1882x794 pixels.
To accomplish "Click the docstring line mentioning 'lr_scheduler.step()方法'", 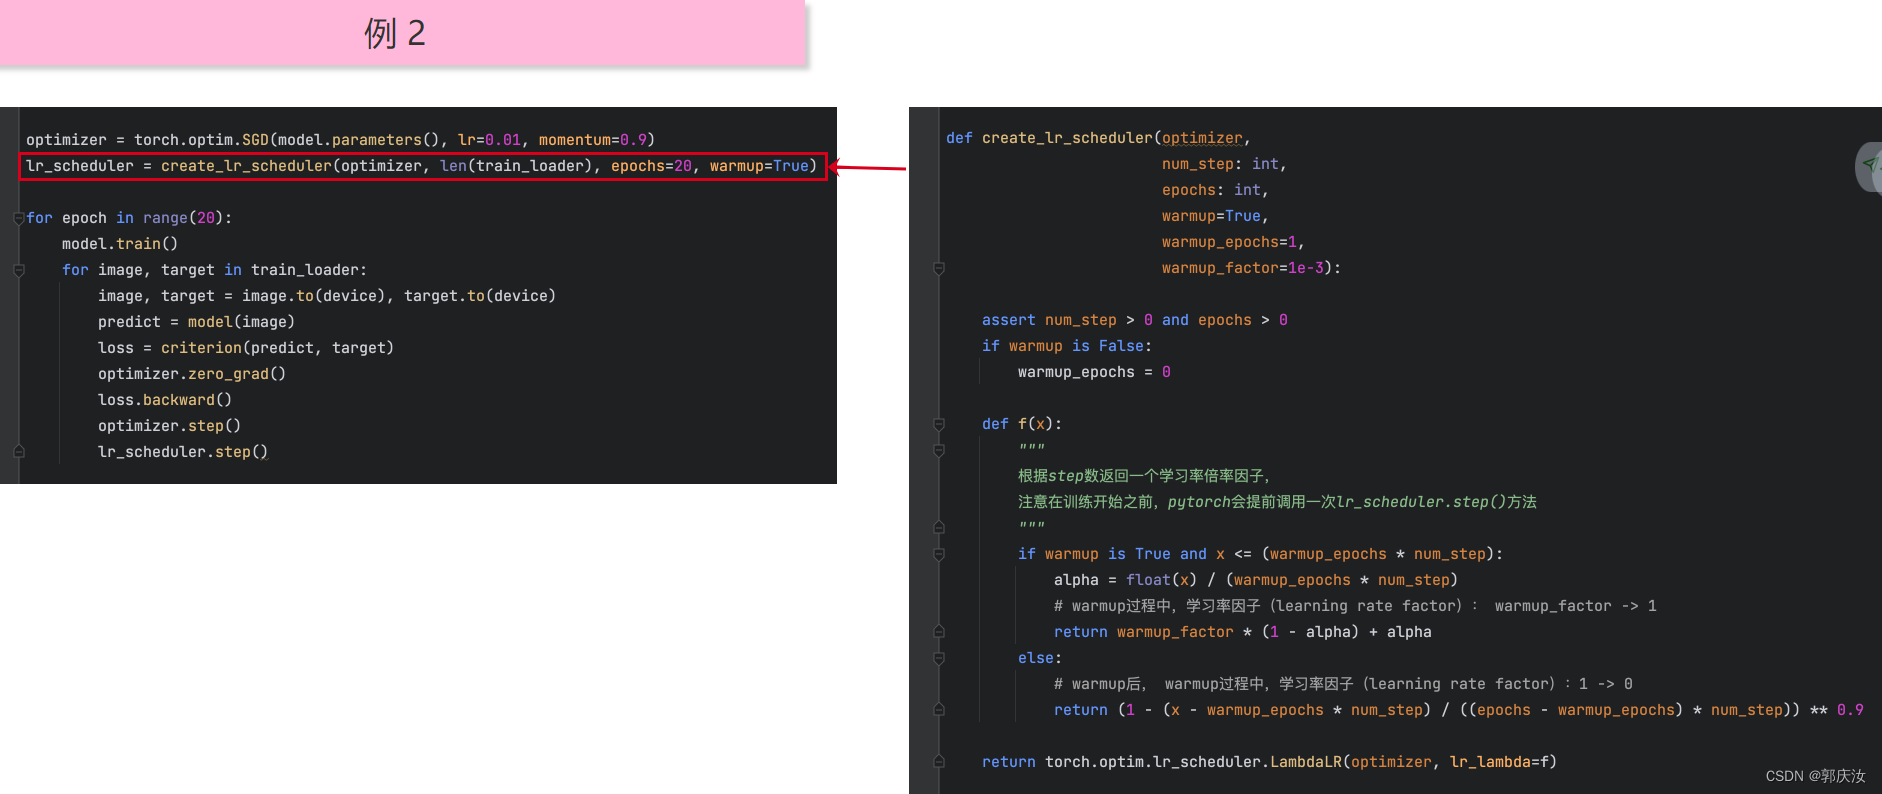I will (x=1277, y=502).
